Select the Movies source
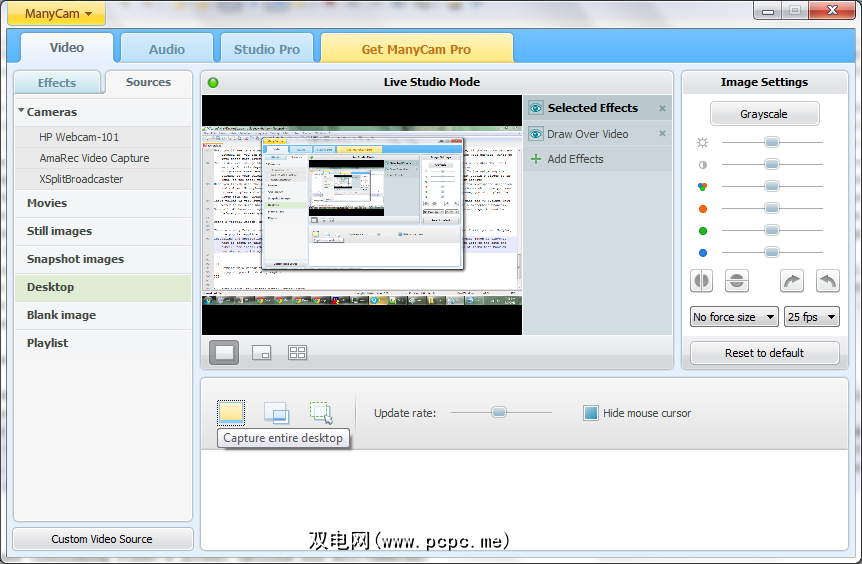 pyautogui.click(x=103, y=203)
